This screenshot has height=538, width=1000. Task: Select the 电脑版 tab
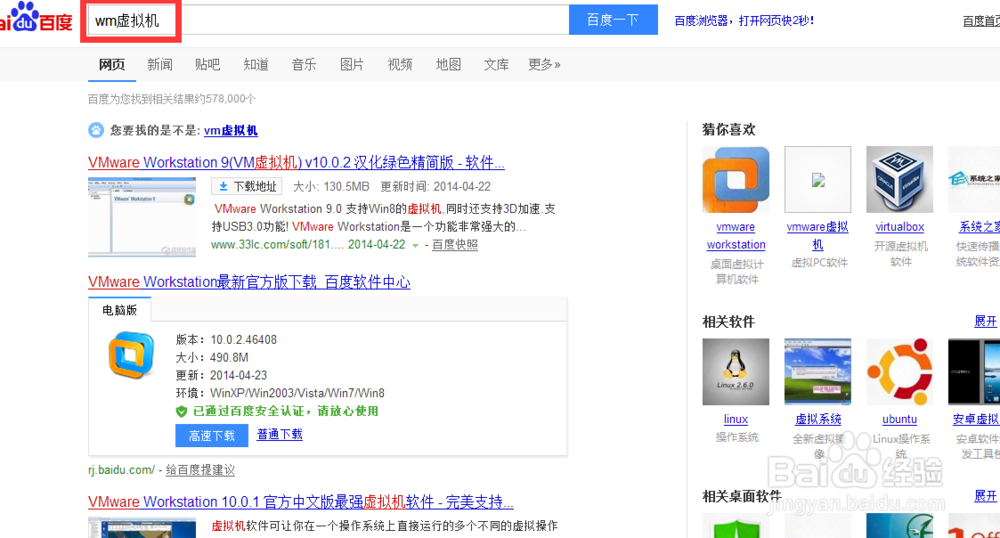[119, 310]
